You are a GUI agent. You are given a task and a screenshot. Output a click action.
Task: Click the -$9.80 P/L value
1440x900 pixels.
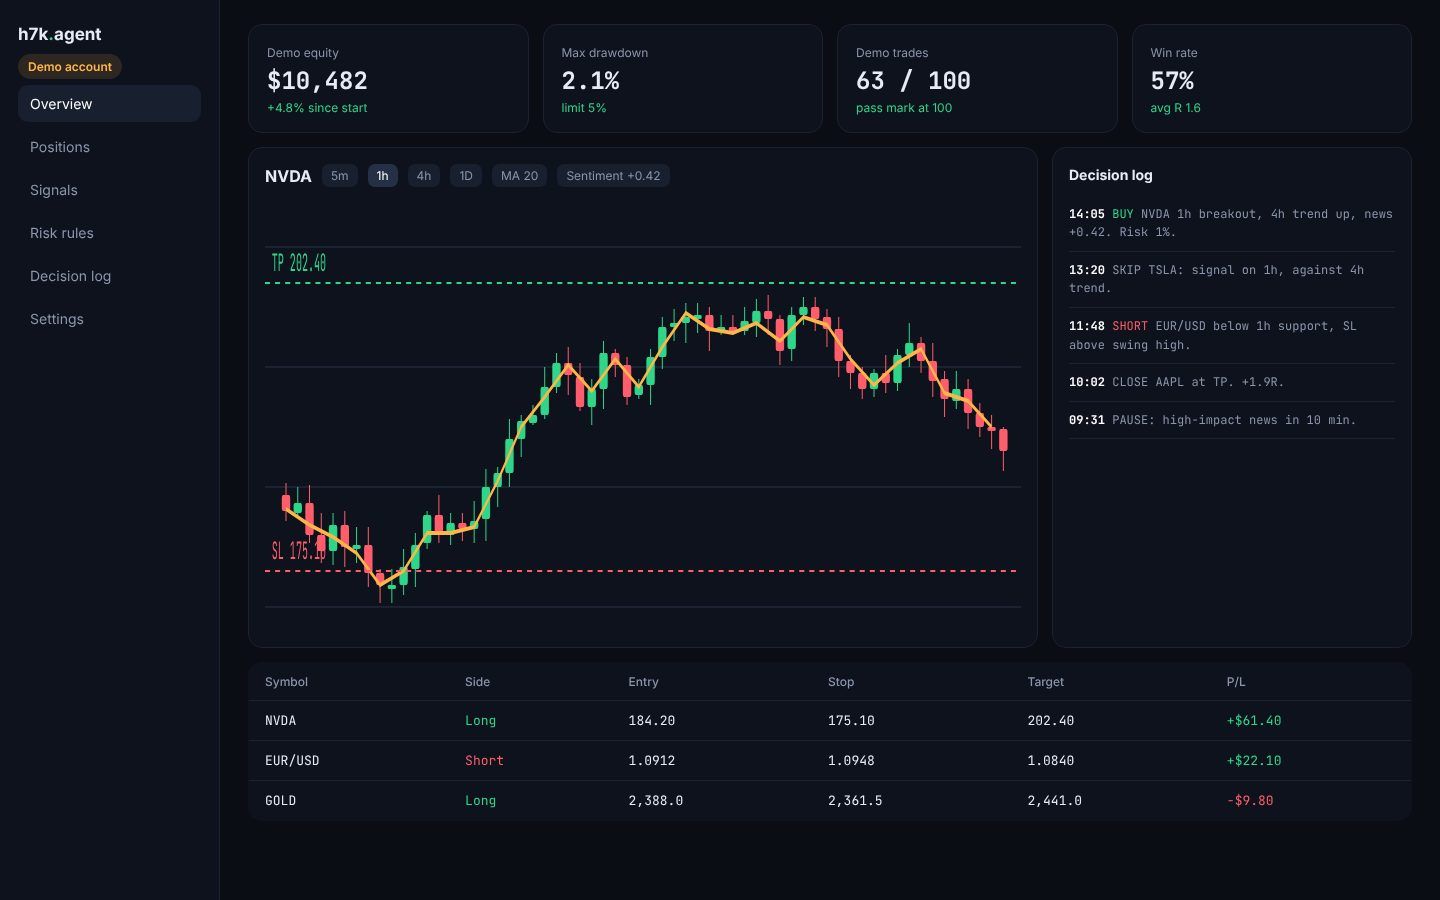pos(1250,801)
